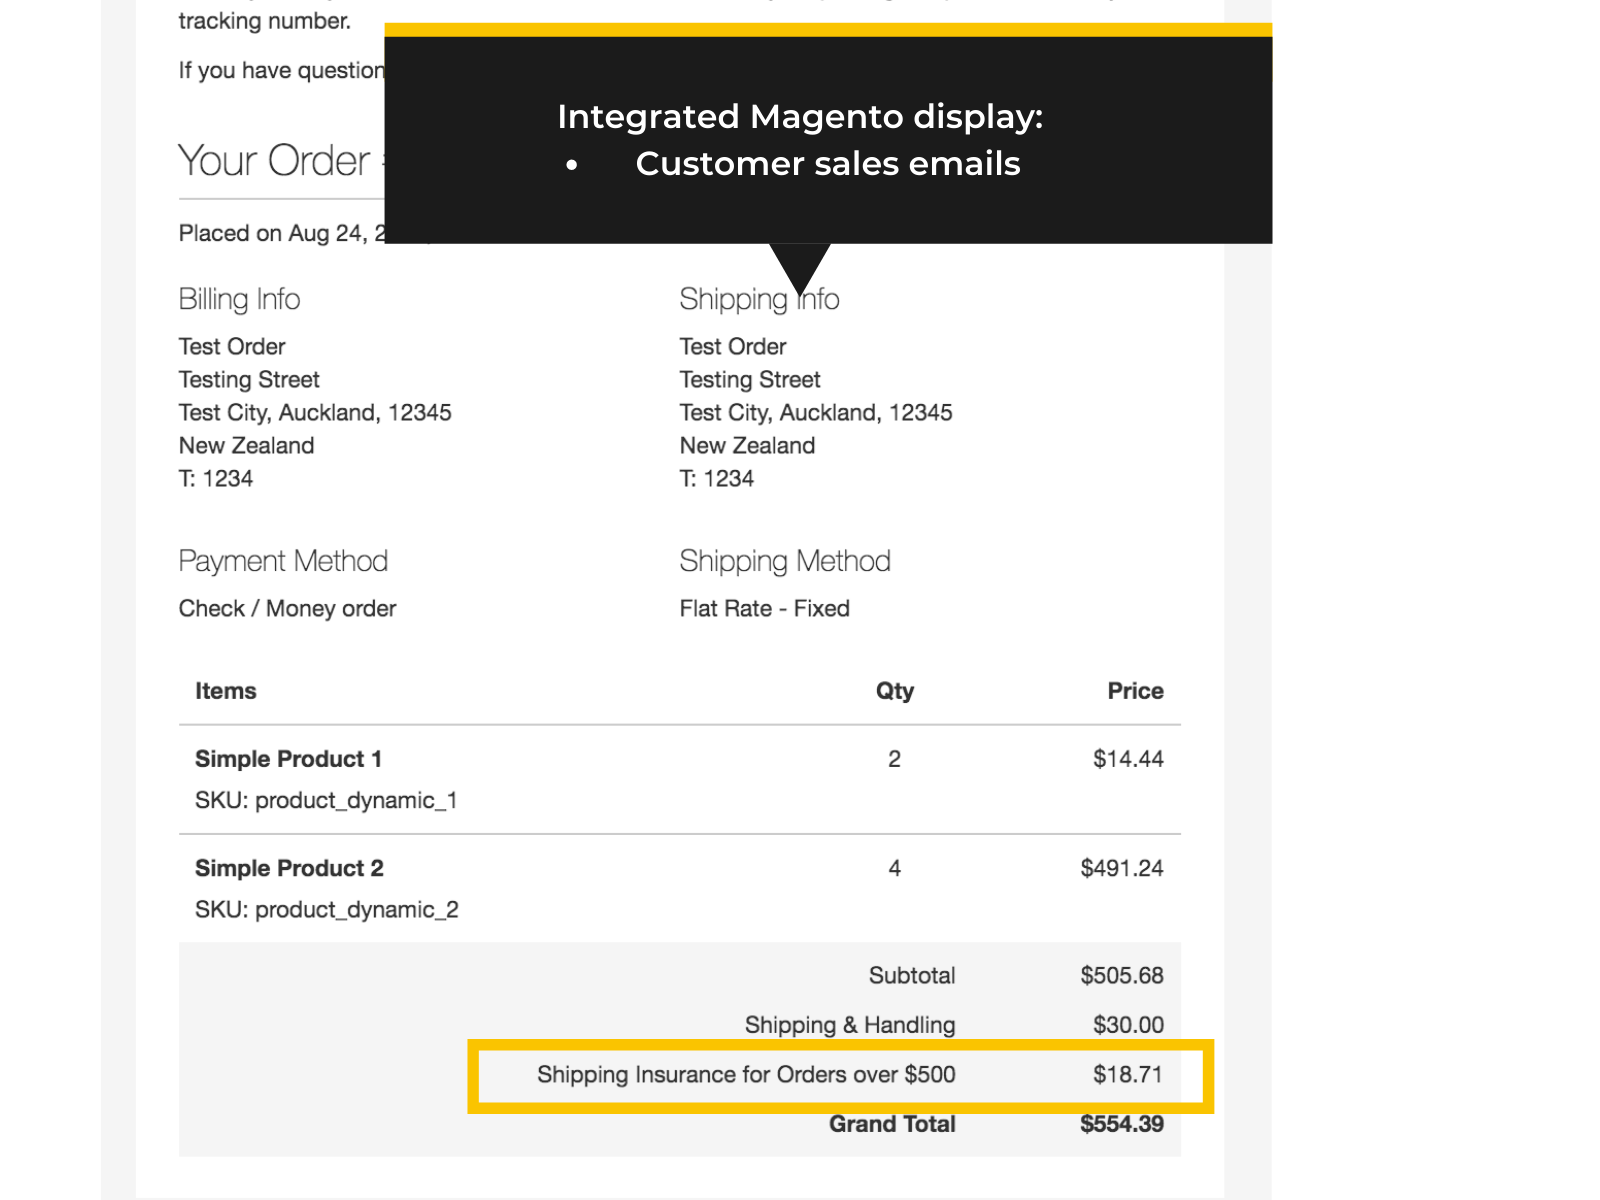The height and width of the screenshot is (1200, 1600).
Task: Click the $491.24 price value
Action: (1121, 868)
